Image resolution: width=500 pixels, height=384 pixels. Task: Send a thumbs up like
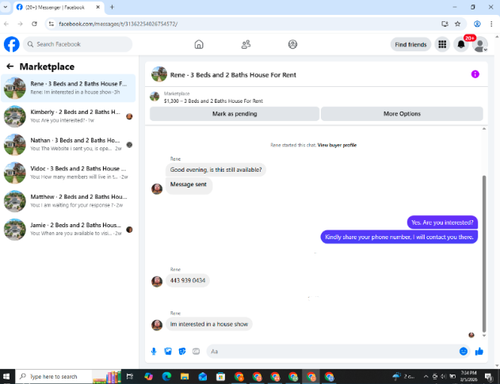click(479, 351)
